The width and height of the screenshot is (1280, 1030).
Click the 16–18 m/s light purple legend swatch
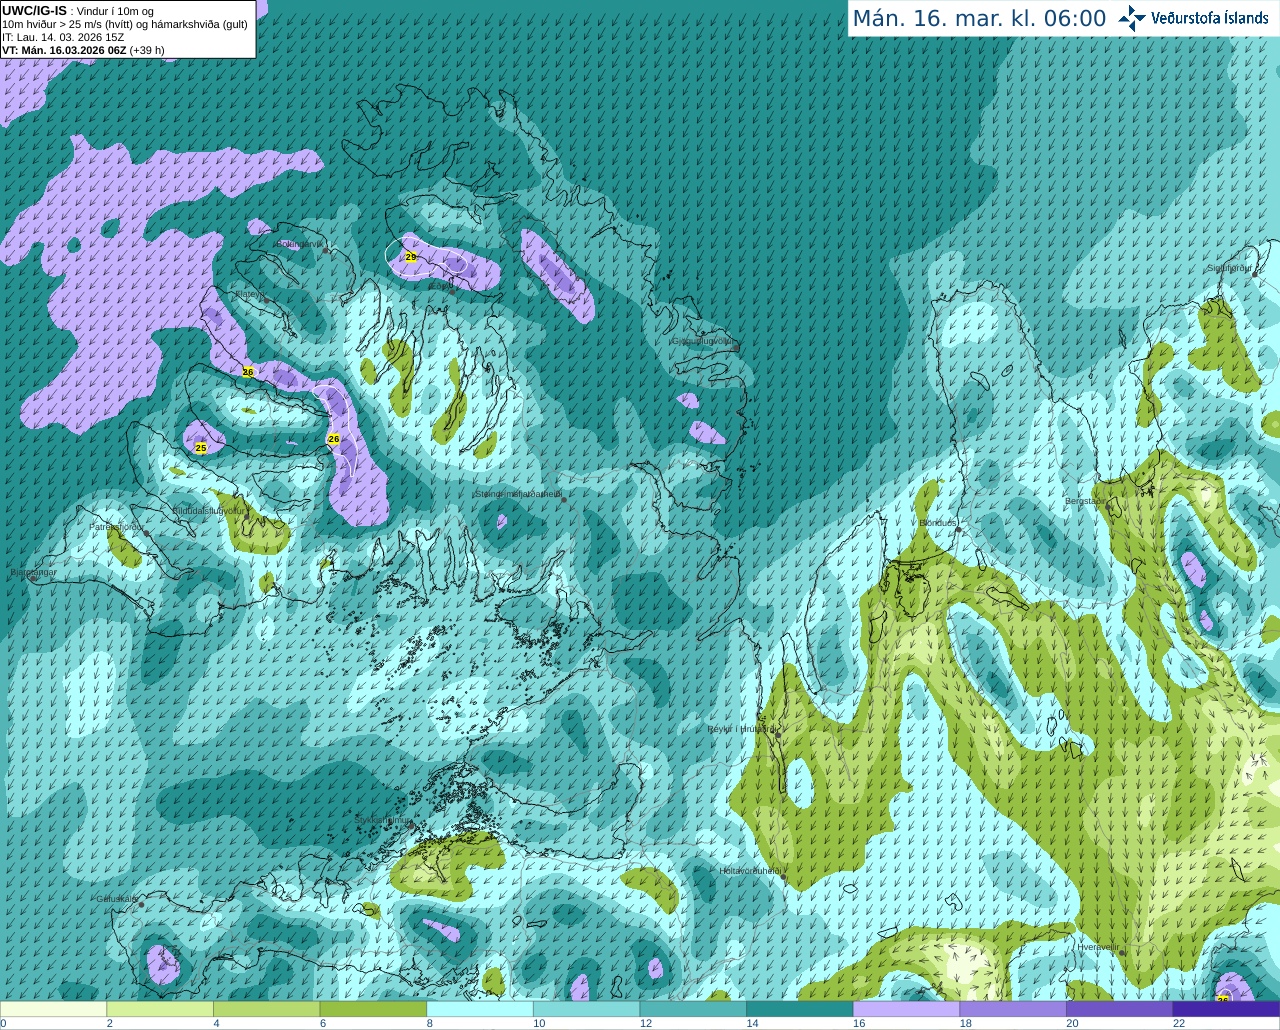[x=906, y=1009]
